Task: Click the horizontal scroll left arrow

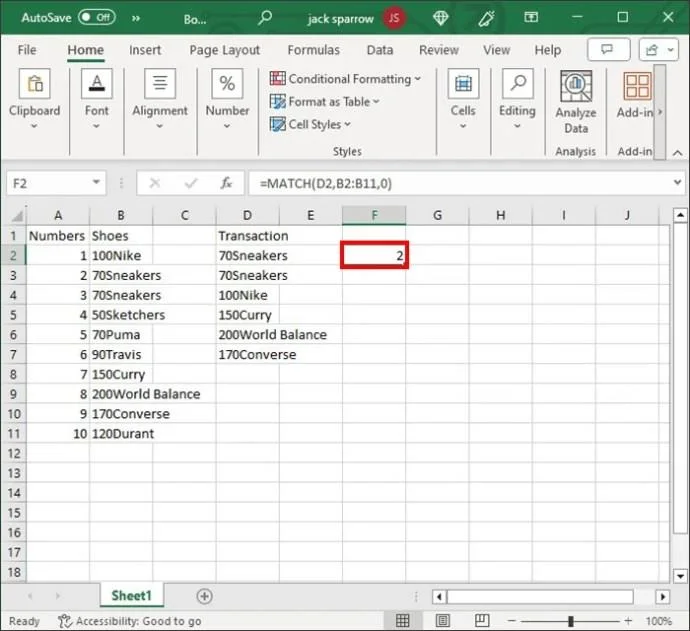Action: (439, 597)
